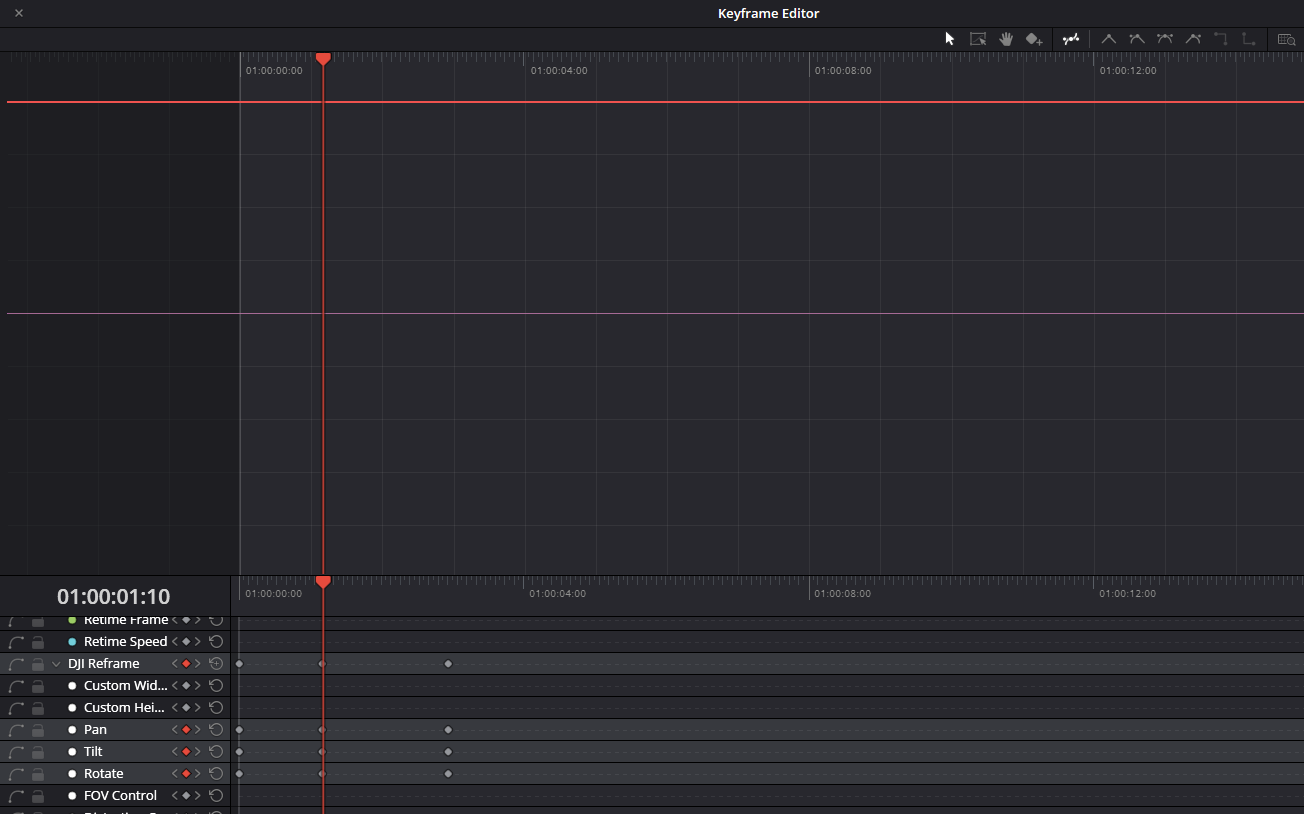Set linear keyframe interpolation
Viewport: 1304px width, 814px height.
pos(1108,39)
